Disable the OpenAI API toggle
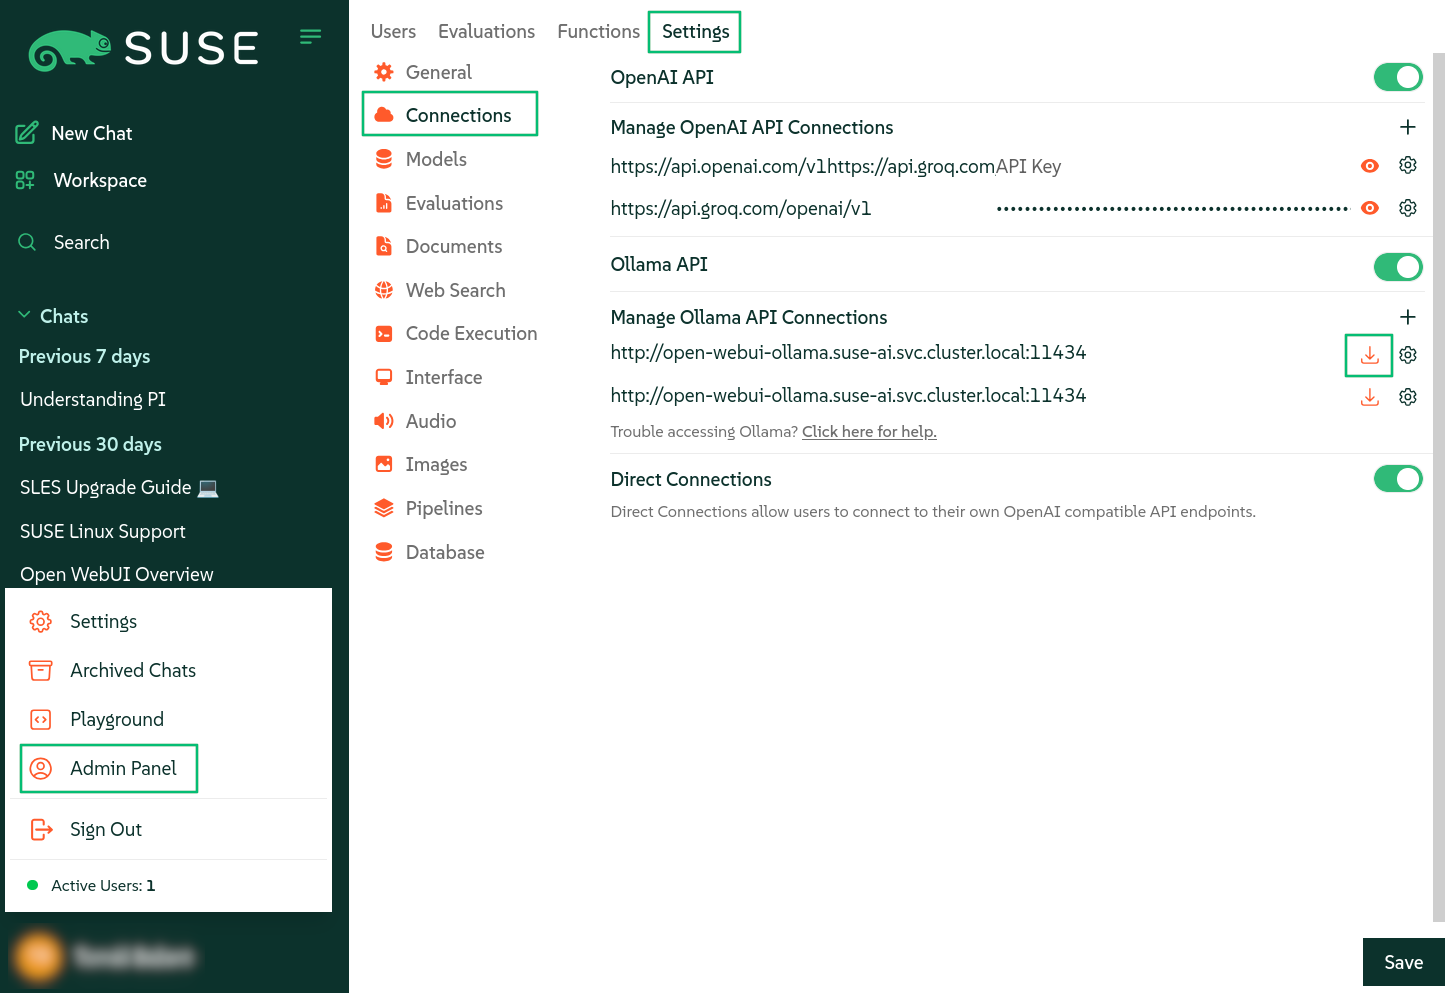The height and width of the screenshot is (993, 1450). pyautogui.click(x=1397, y=77)
